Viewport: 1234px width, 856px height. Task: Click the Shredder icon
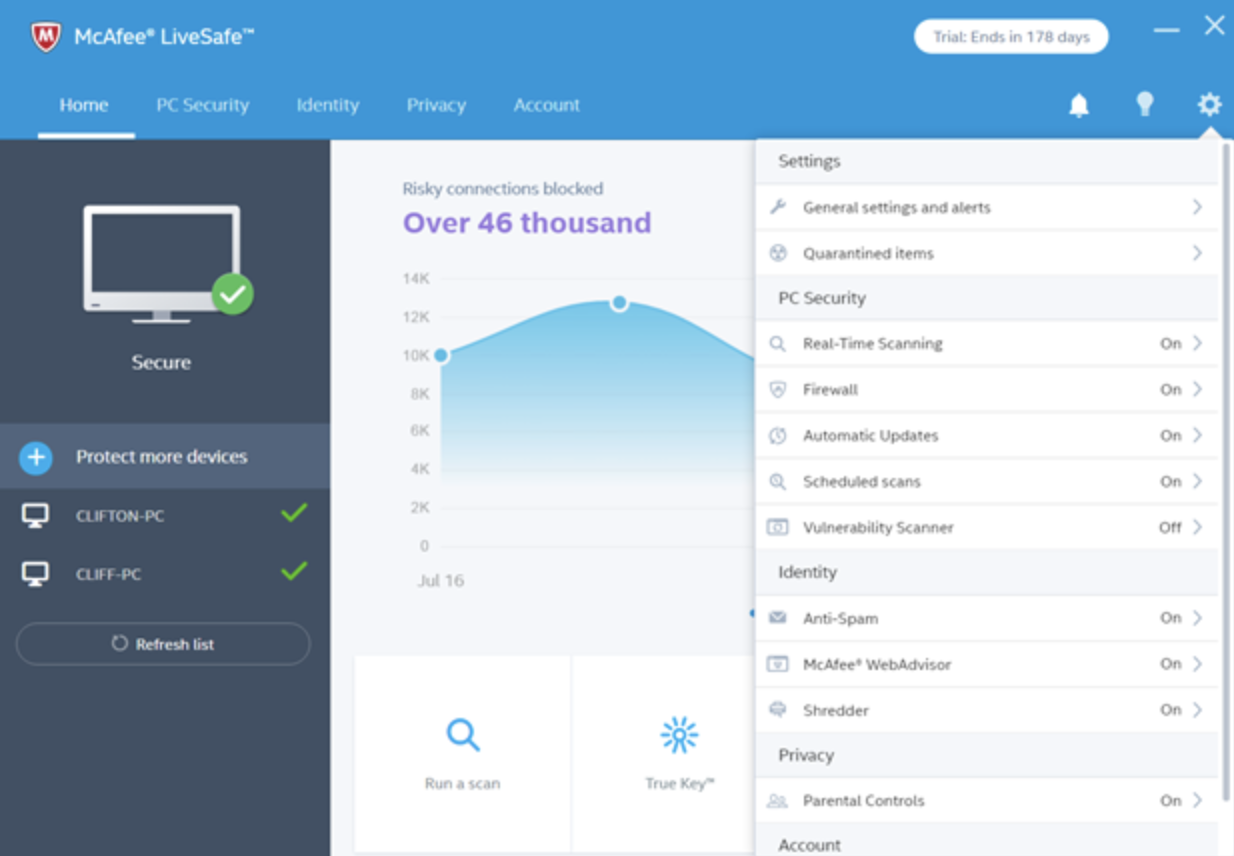pyautogui.click(x=778, y=710)
